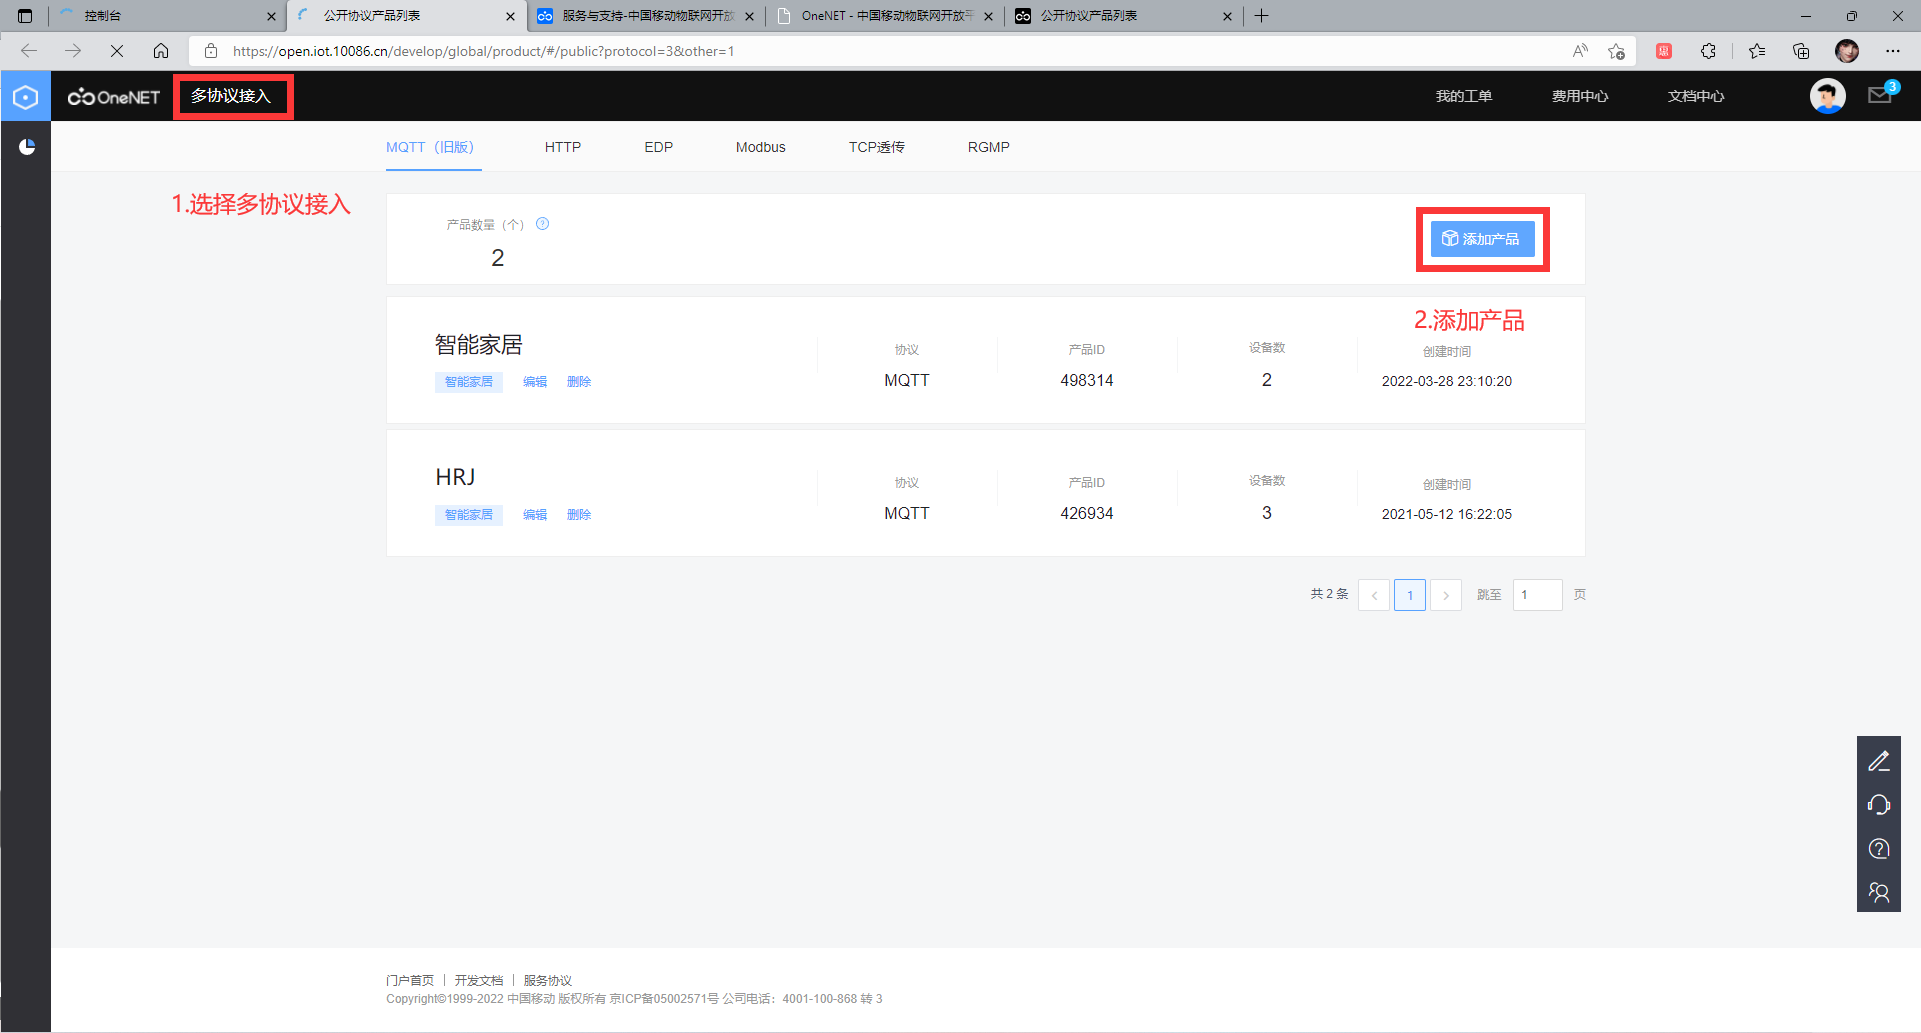Image resolution: width=1921 pixels, height=1033 pixels.
Task: Go to previous page of product list
Action: pyautogui.click(x=1374, y=595)
